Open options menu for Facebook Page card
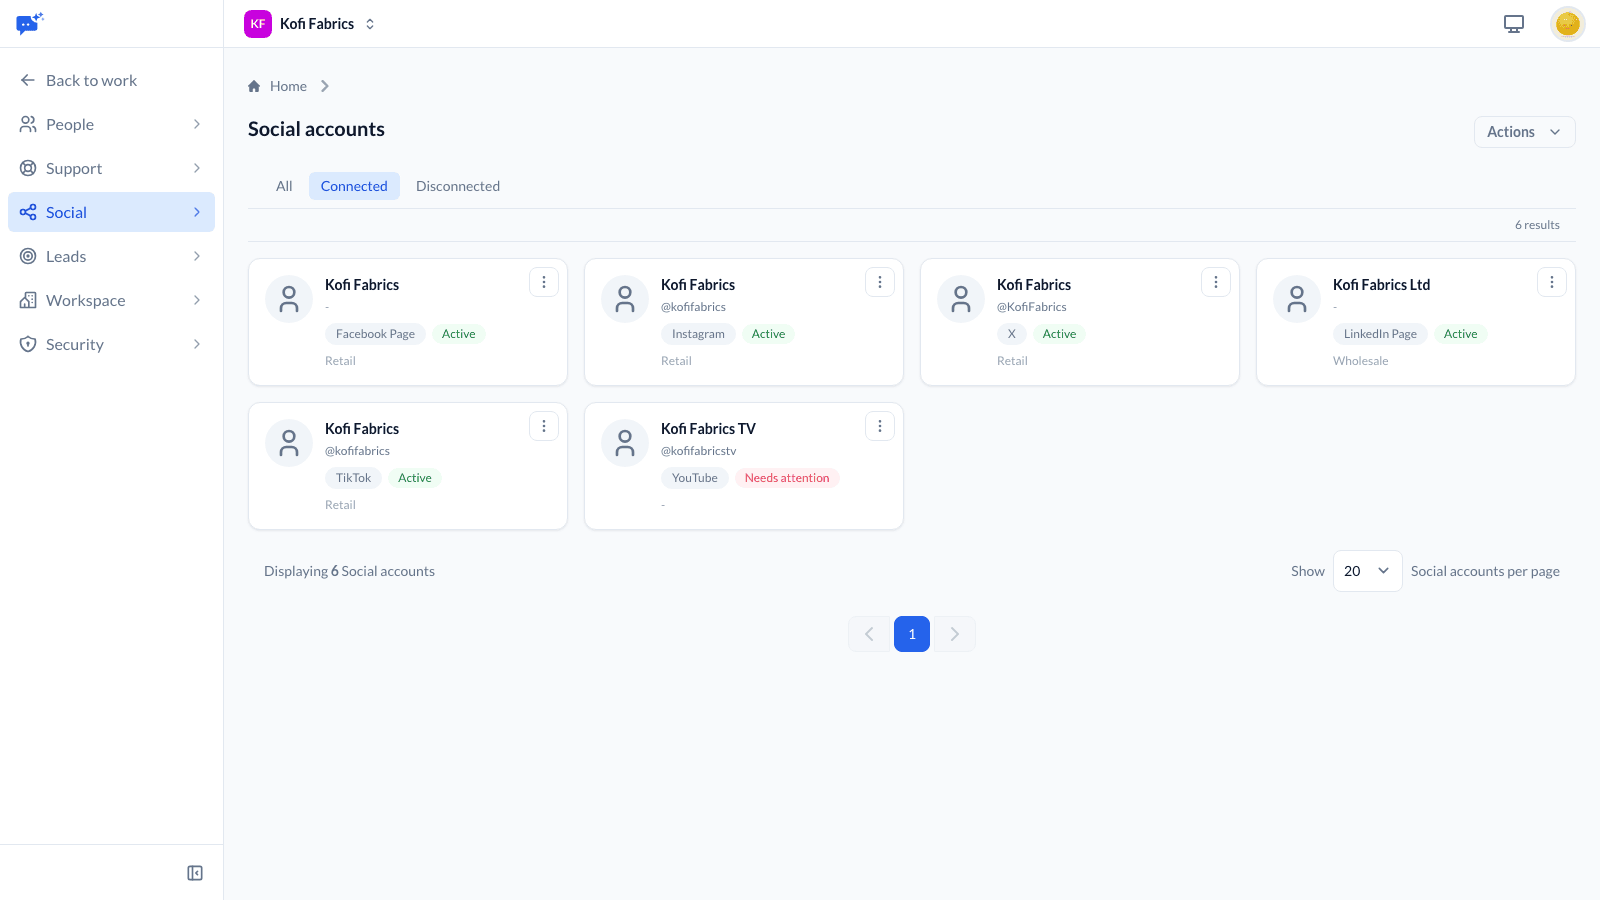 tap(544, 282)
